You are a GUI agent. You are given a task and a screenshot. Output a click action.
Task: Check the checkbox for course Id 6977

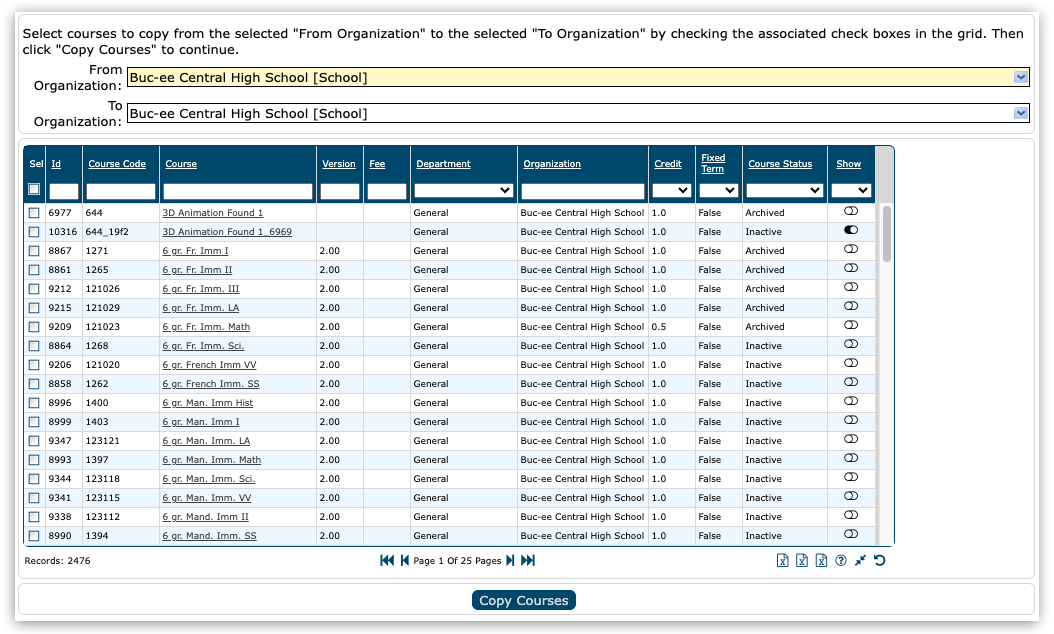(x=33, y=212)
